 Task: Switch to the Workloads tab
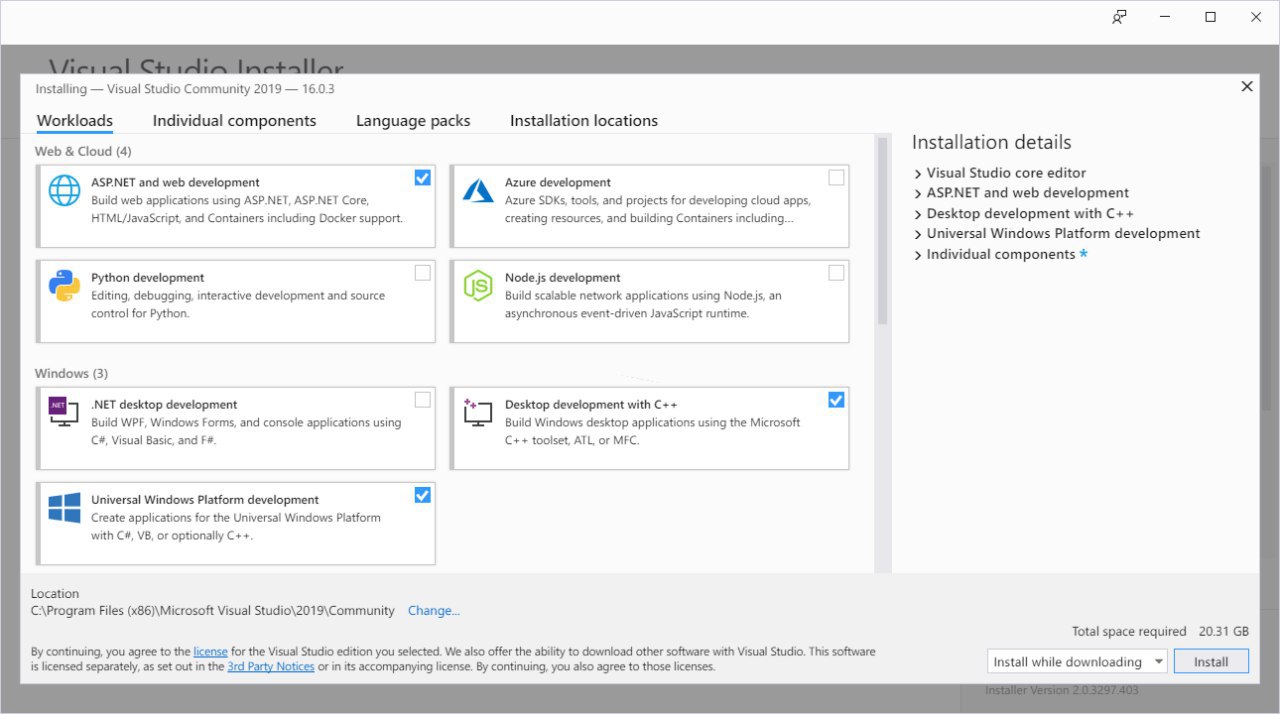(75, 121)
